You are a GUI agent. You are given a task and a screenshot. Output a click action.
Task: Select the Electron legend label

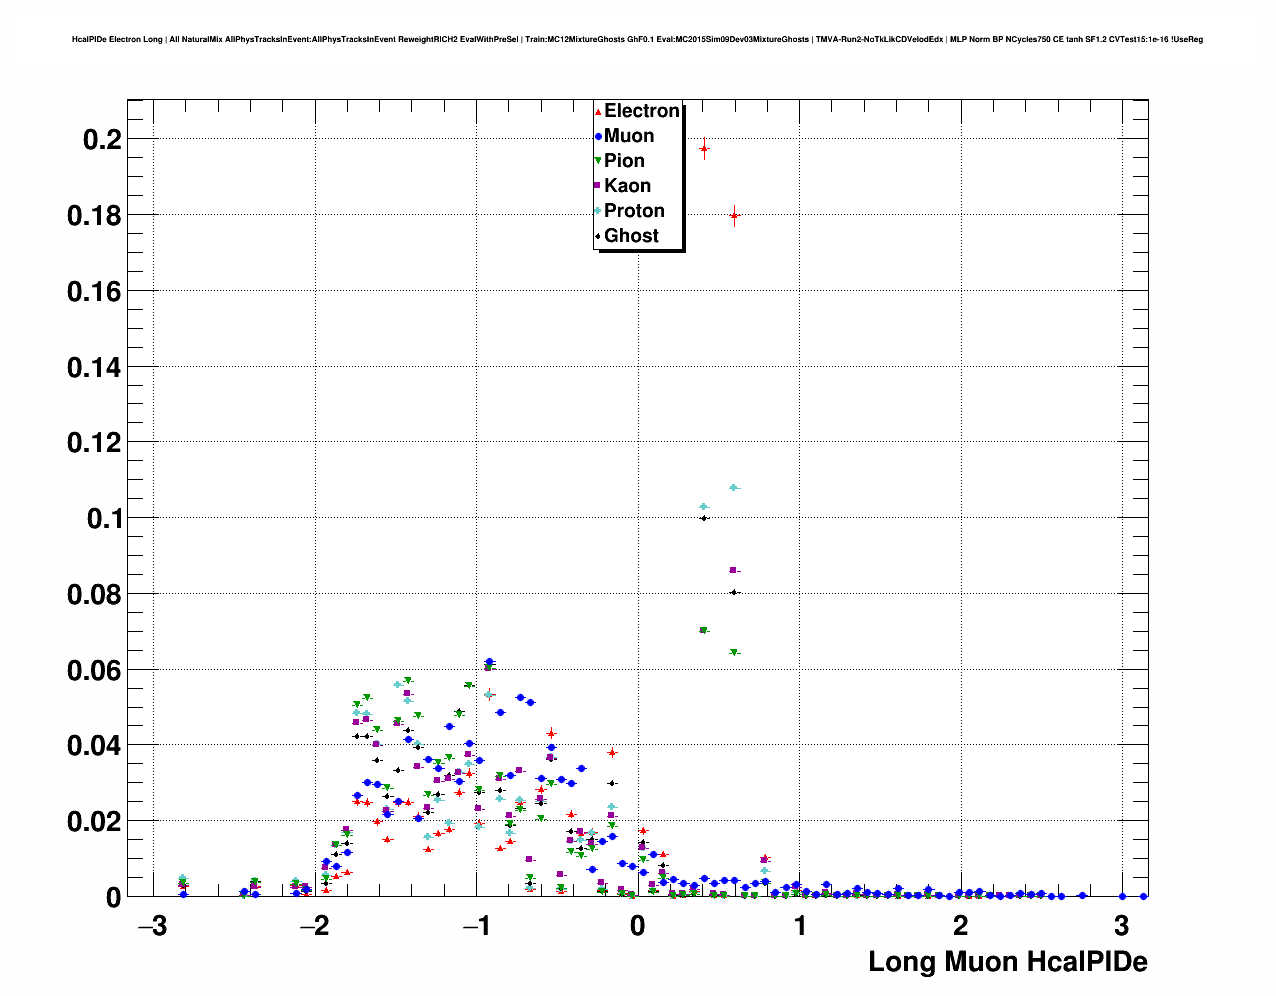[x=642, y=111]
